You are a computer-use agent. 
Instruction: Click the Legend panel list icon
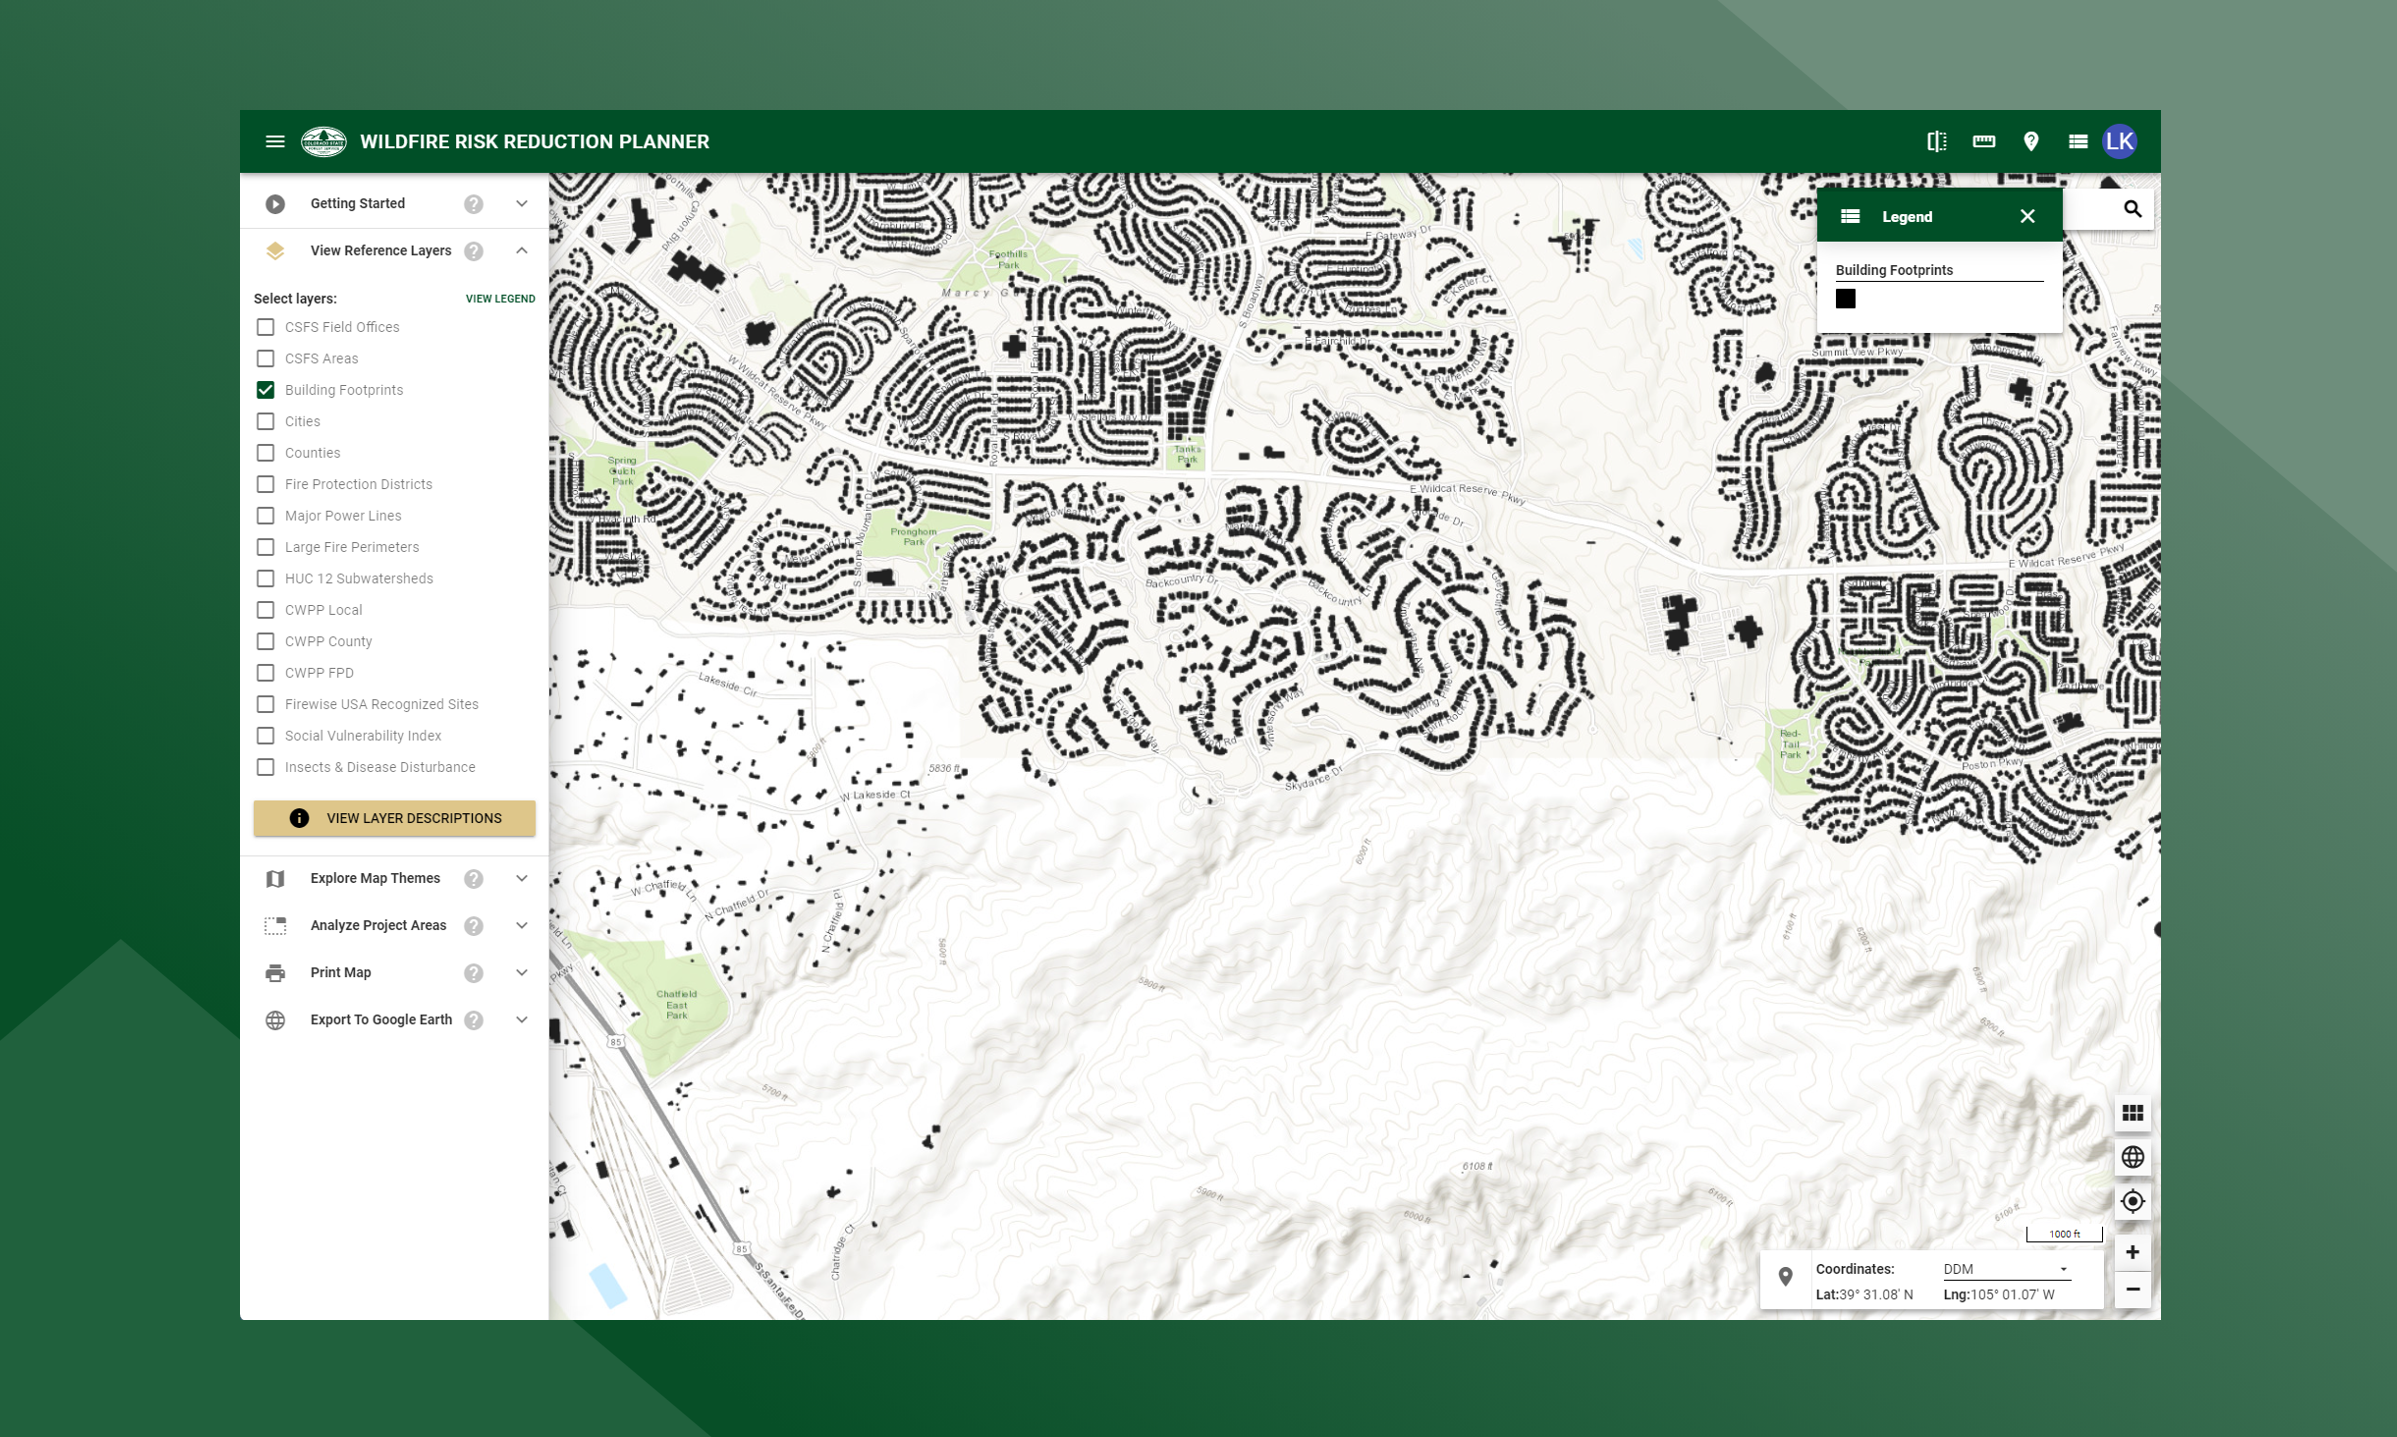coord(1850,216)
